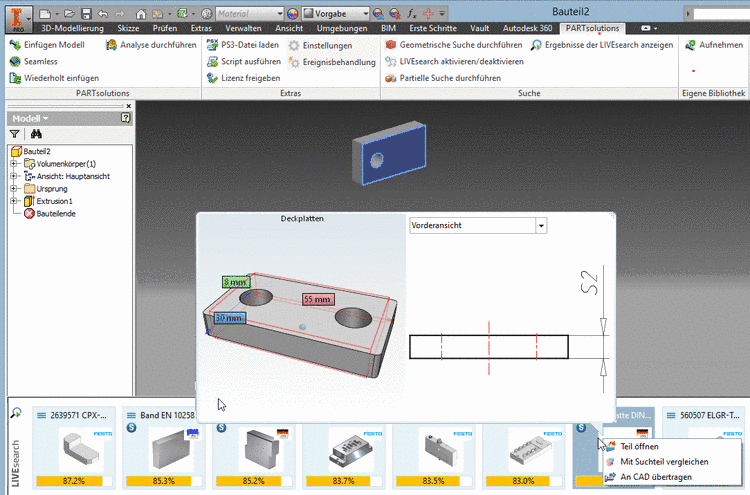This screenshot has height=495, width=750.
Task: Click the 83.5% match bar
Action: tap(433, 481)
